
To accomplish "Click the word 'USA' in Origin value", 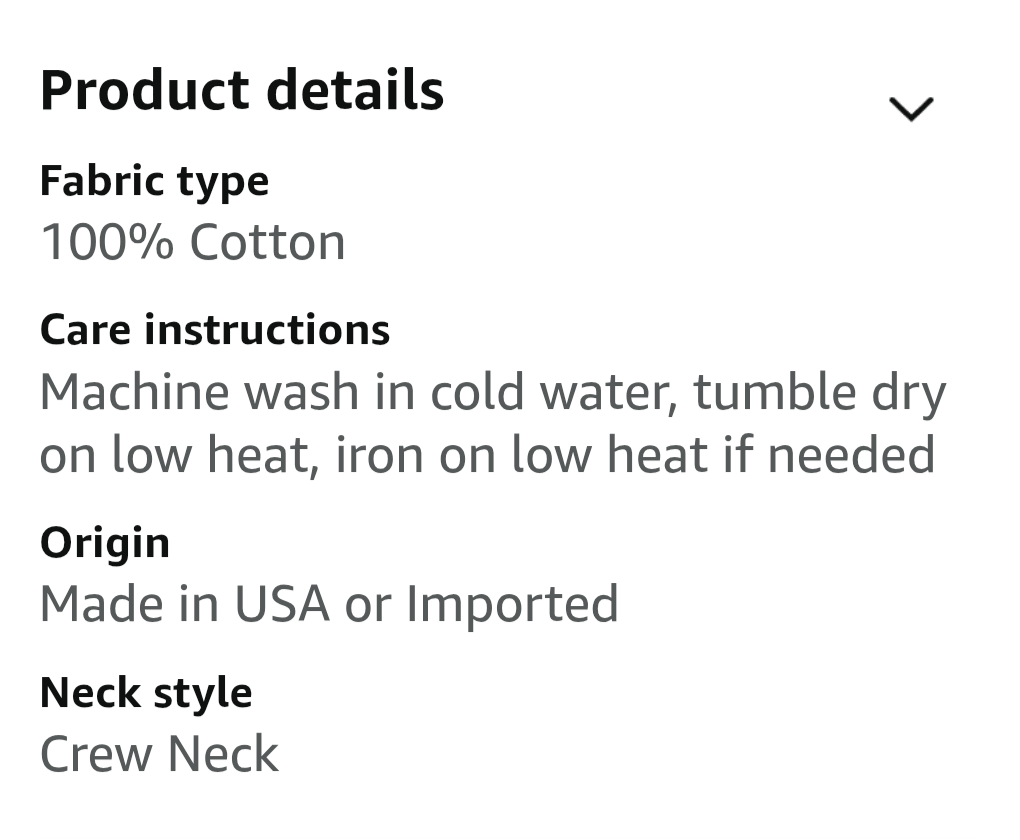I will click(282, 604).
